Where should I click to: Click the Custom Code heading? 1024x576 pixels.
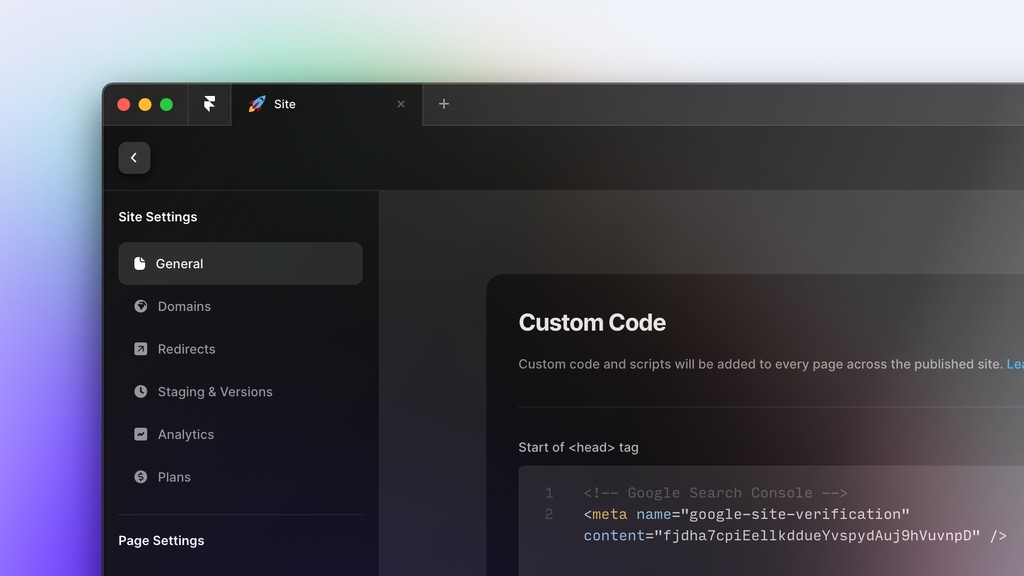[592, 322]
